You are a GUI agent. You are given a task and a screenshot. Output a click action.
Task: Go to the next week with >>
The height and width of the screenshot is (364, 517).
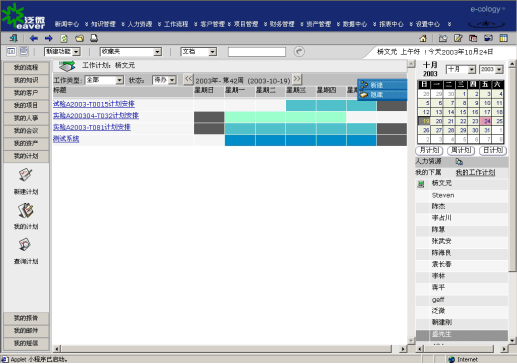(x=297, y=79)
